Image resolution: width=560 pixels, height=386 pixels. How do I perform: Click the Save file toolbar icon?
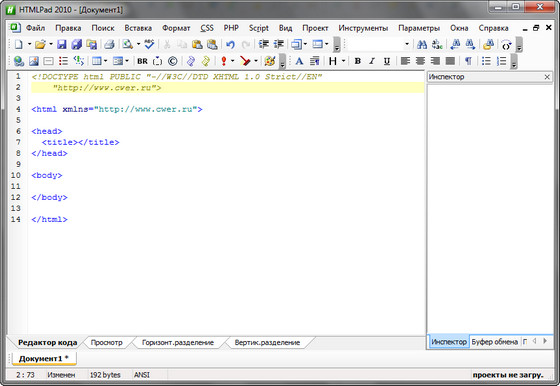tap(62, 44)
